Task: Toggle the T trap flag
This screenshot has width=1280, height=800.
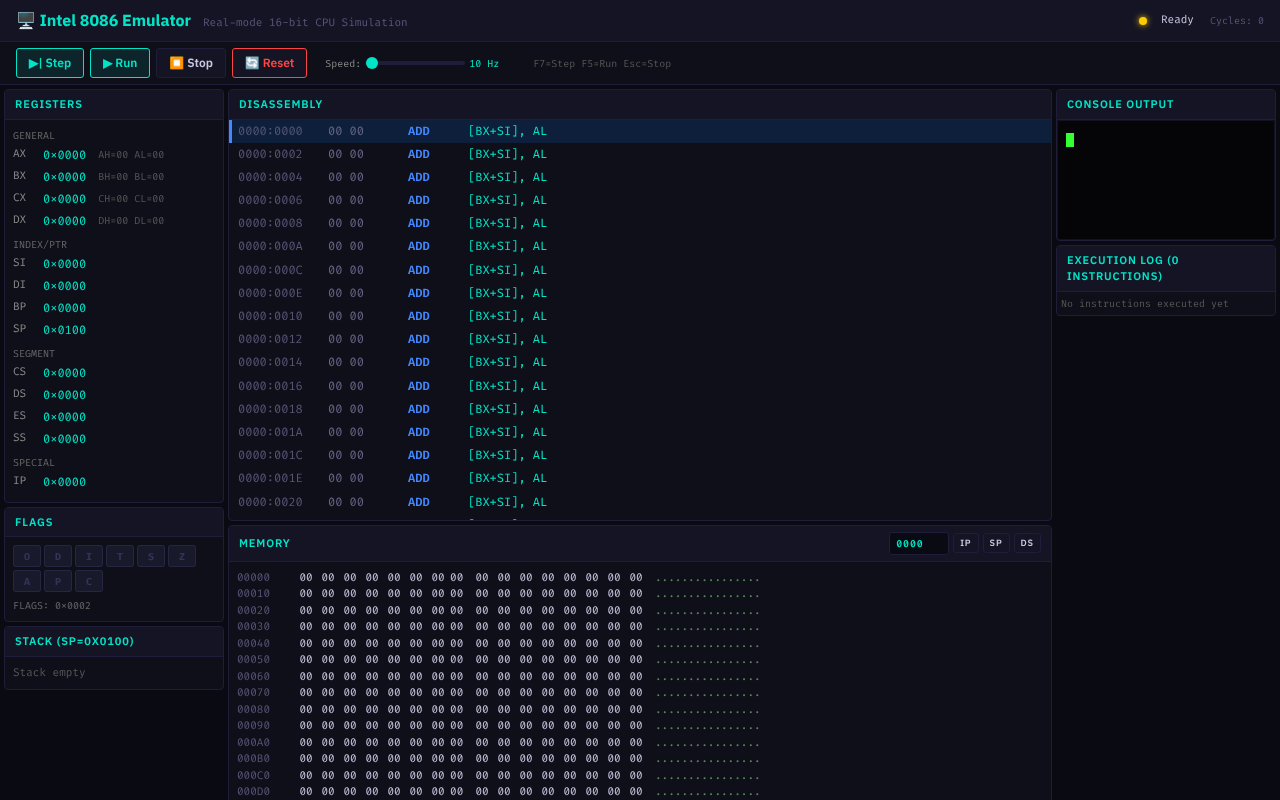Action: click(x=120, y=556)
